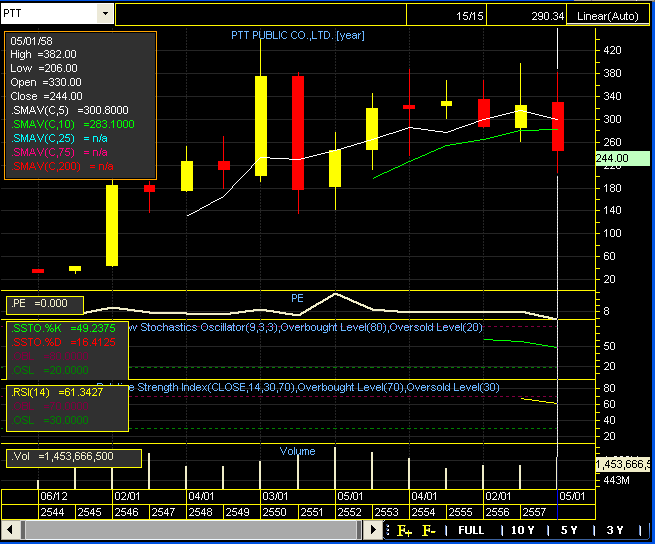Click the 420 price axis label
Image resolution: width=656 pixels, height=544 pixels.
pyautogui.click(x=612, y=50)
